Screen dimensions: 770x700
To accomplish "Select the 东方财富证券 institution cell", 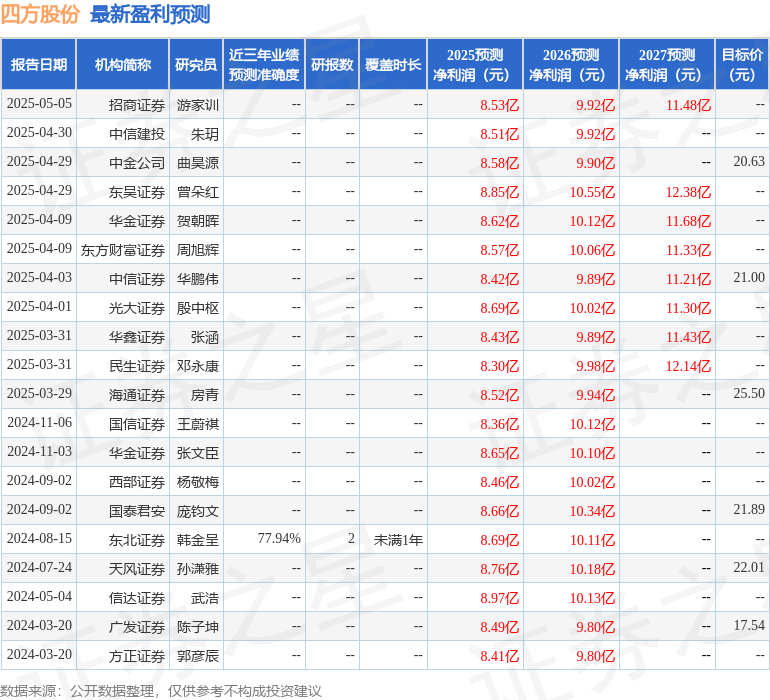I will [123, 250].
